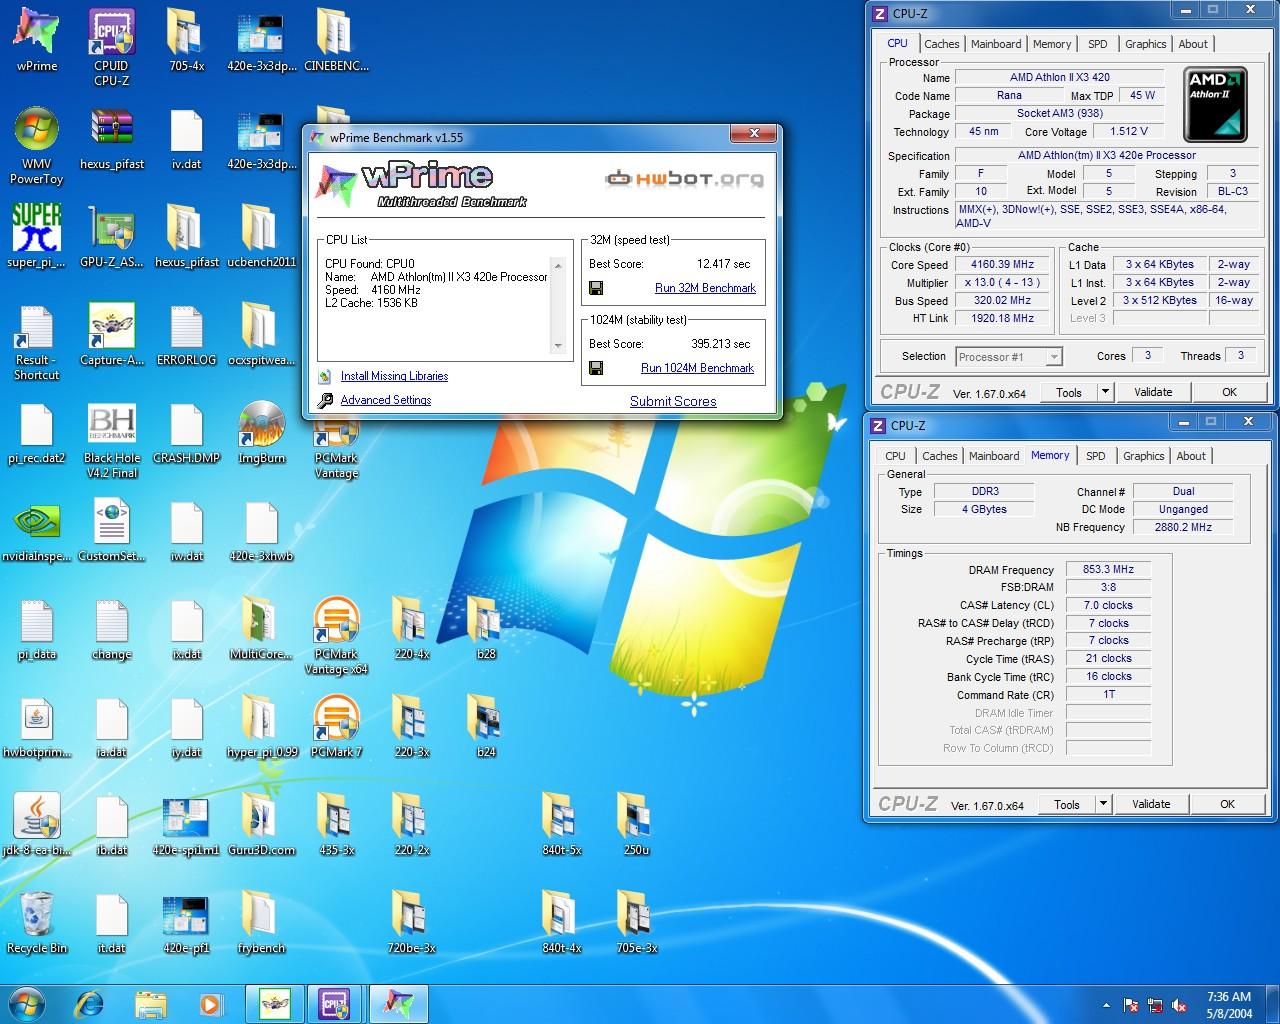Select the hexus_pifast WinRAR archive icon

tap(111, 138)
